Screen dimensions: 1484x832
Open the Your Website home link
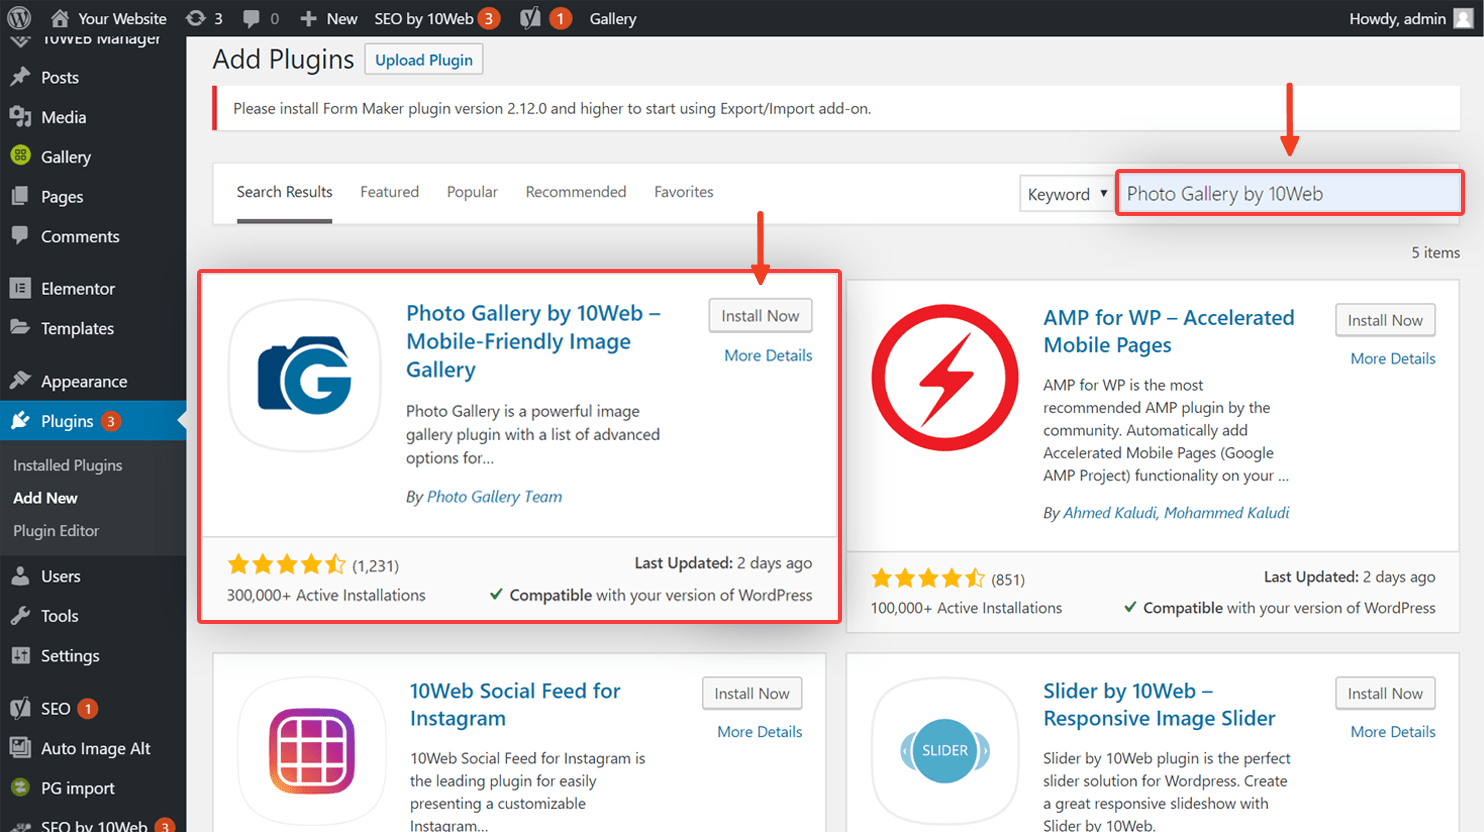pyautogui.click(x=108, y=18)
